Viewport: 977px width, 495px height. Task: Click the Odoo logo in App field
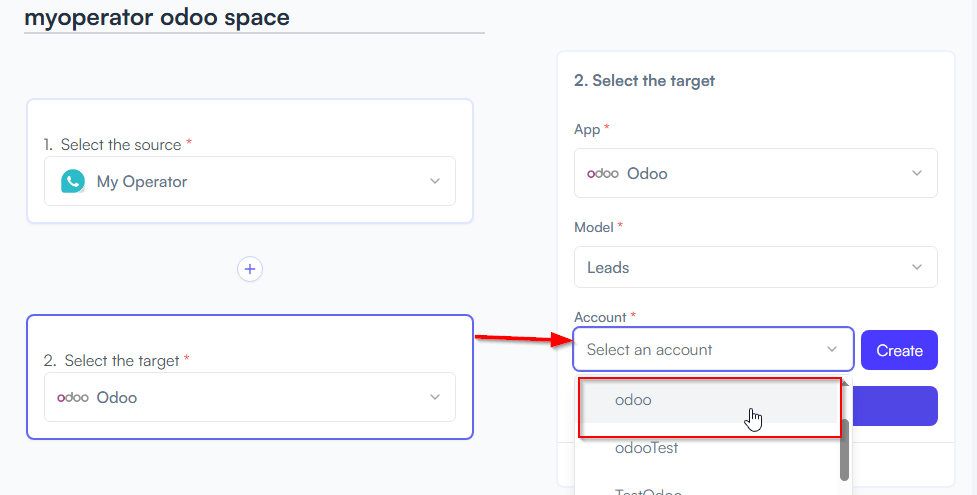pos(602,173)
